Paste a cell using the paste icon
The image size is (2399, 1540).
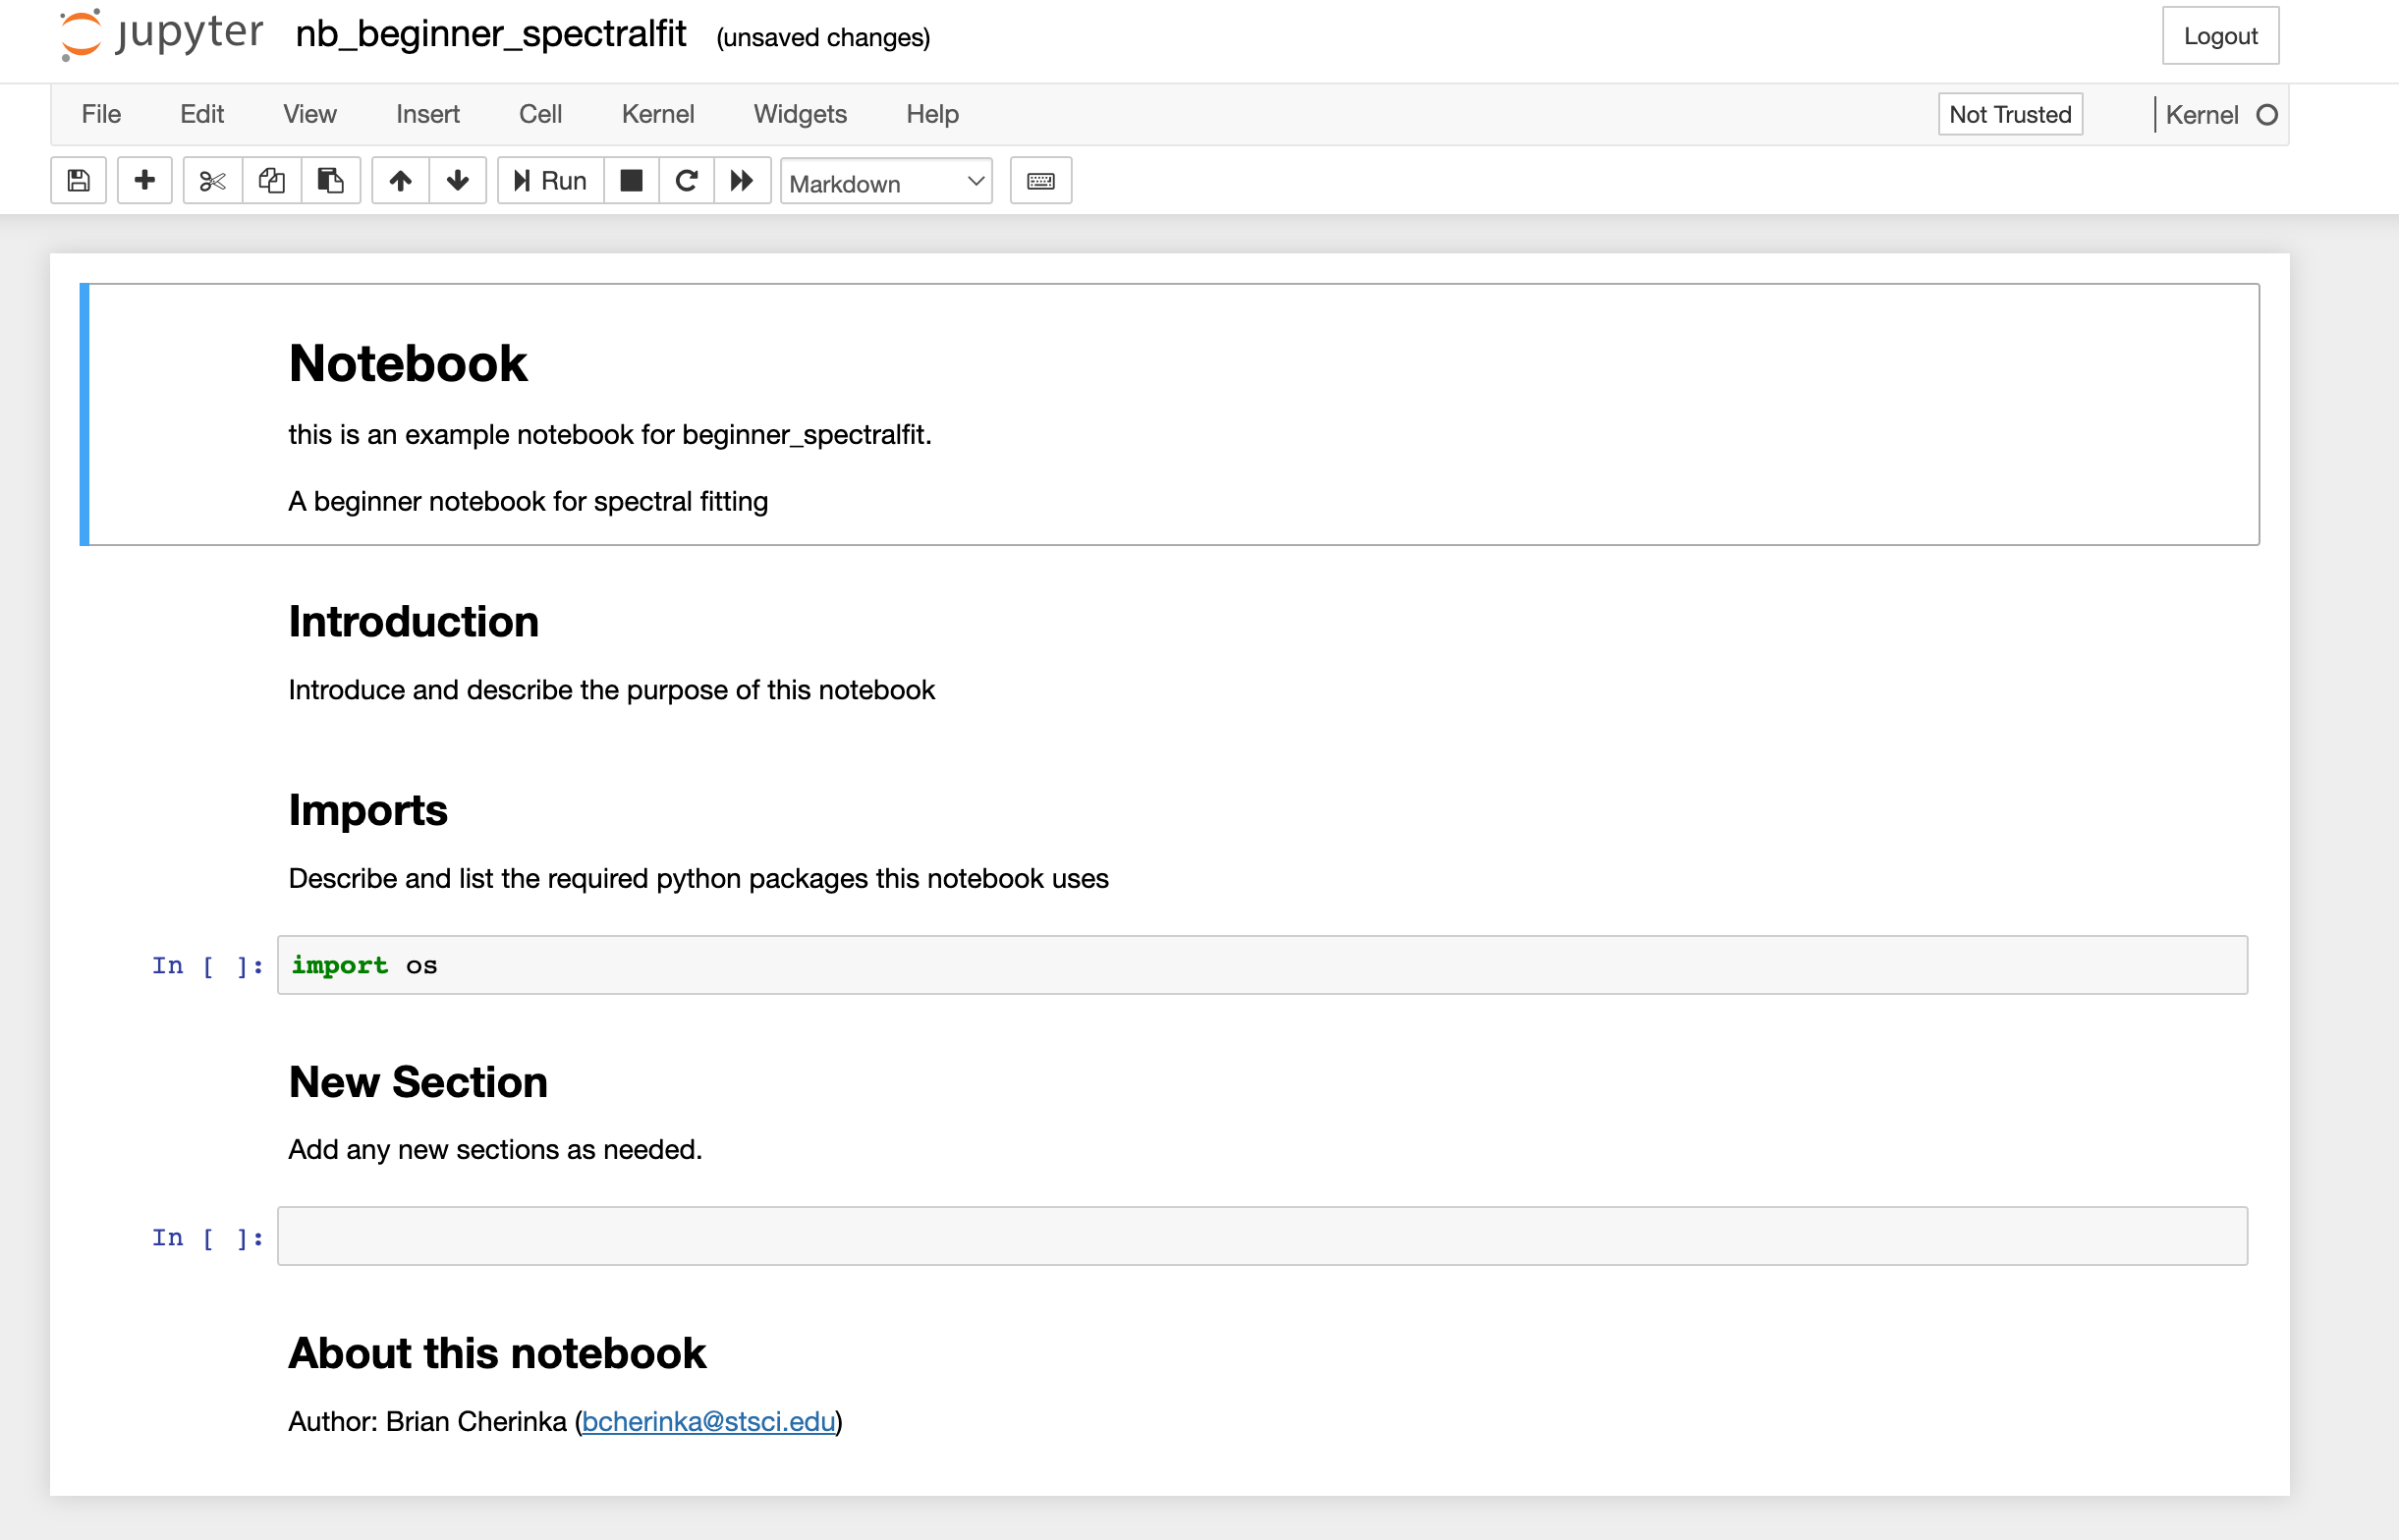click(330, 180)
